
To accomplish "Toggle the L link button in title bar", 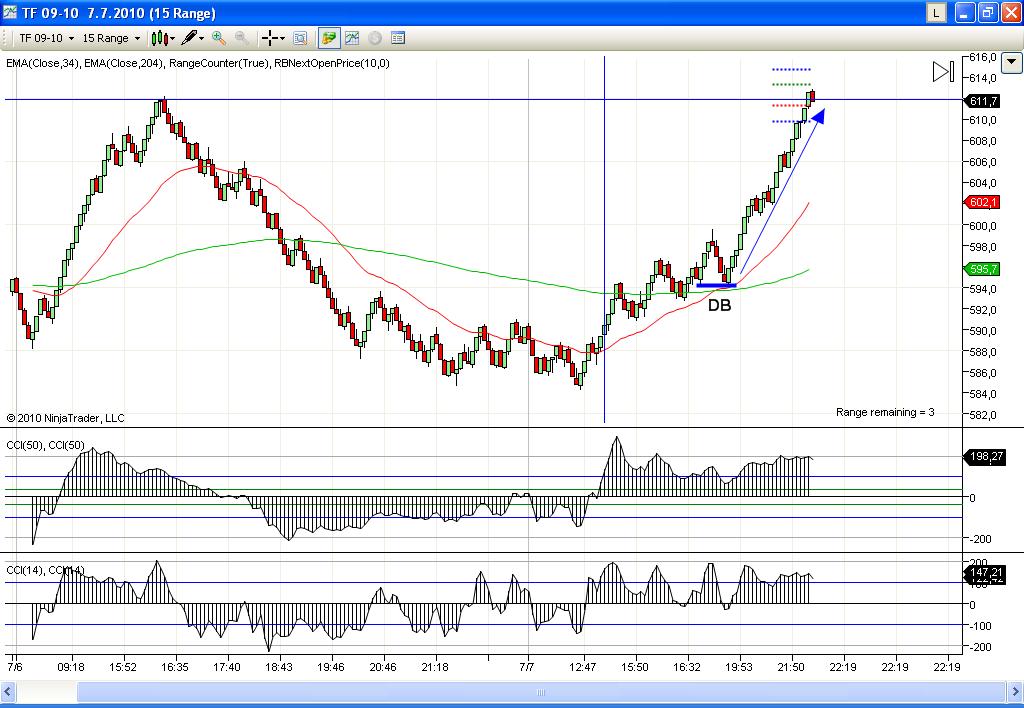I will point(935,13).
